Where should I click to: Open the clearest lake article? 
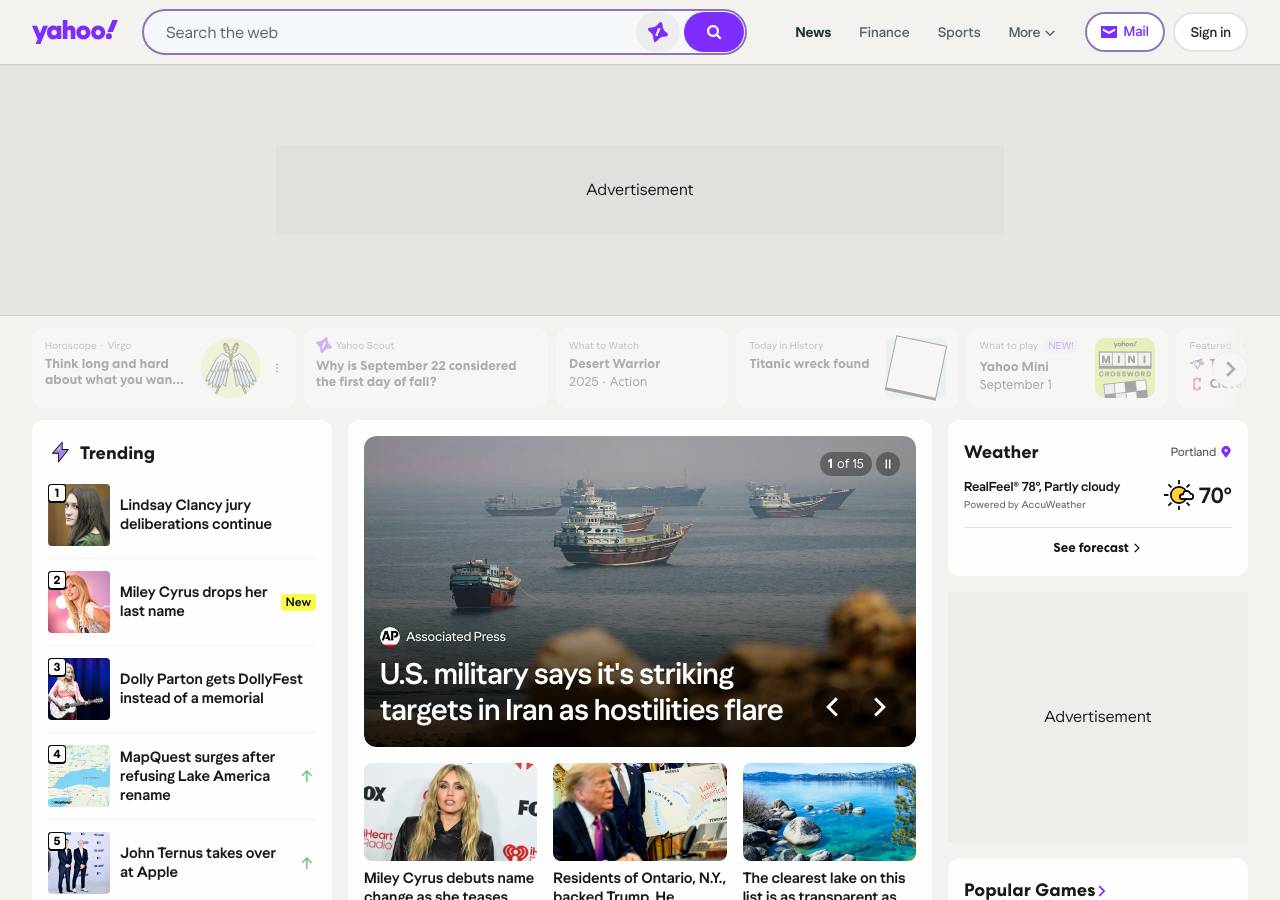pyautogui.click(x=824, y=886)
